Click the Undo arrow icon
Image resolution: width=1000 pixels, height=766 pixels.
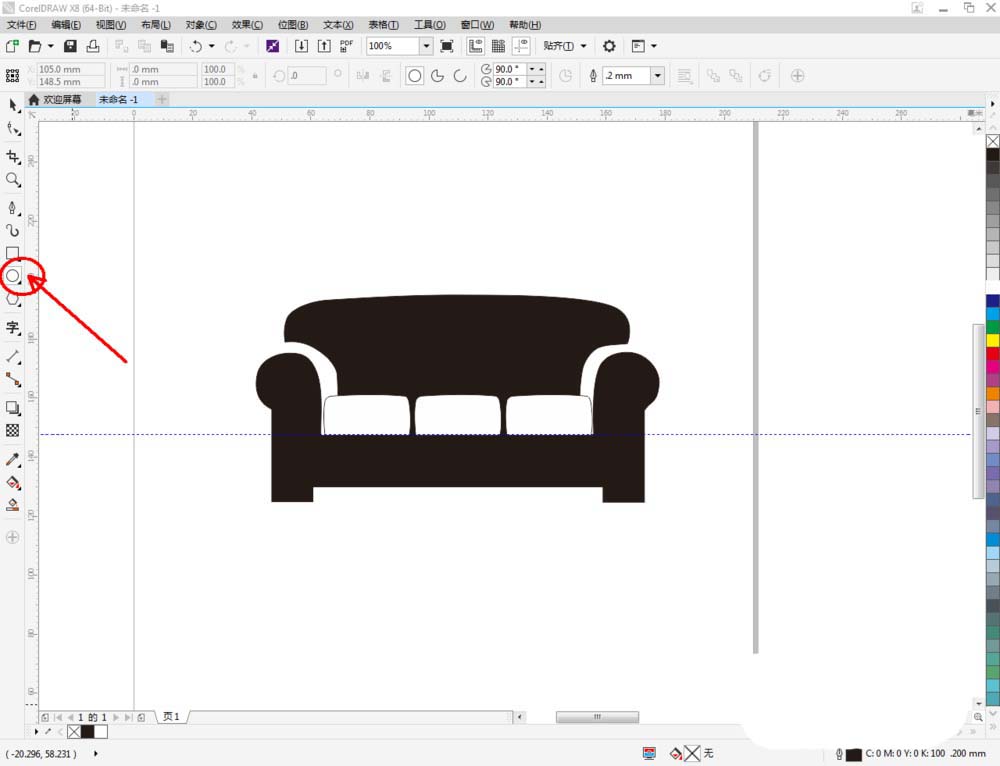click(x=196, y=46)
